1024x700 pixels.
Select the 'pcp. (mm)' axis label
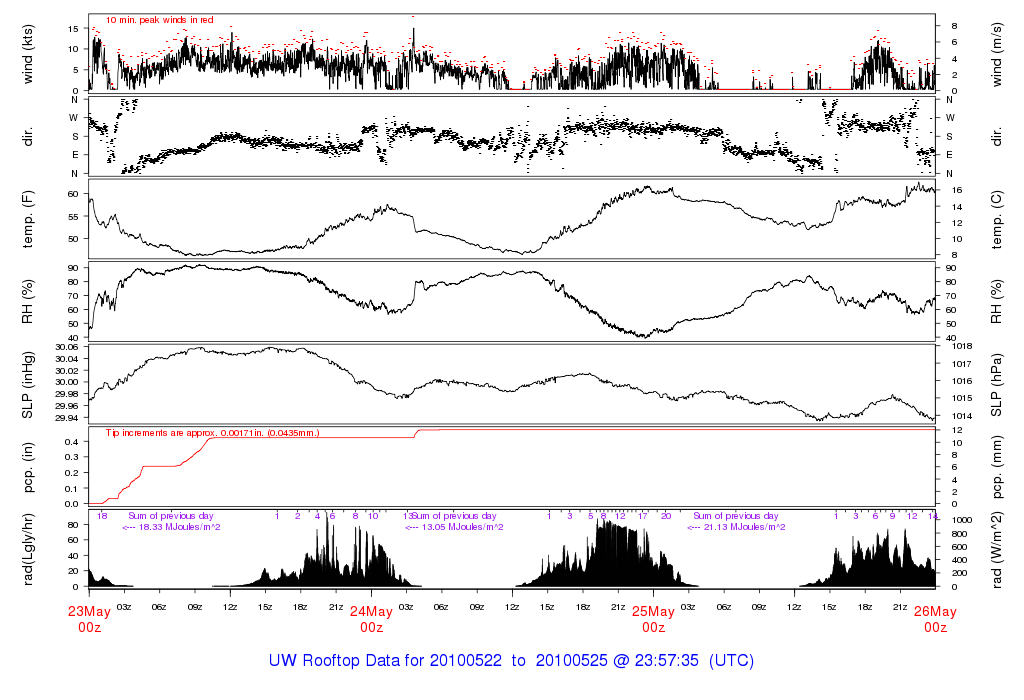pos(997,467)
